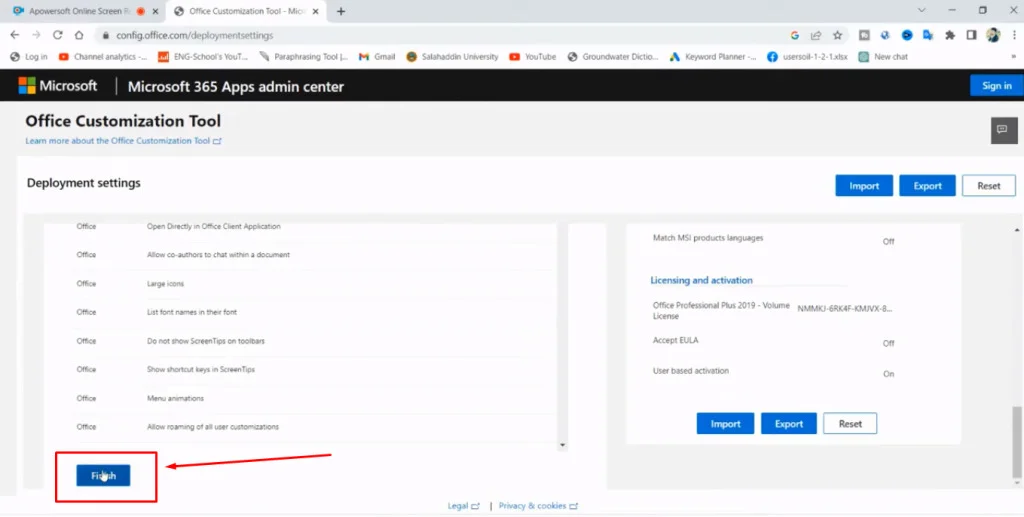1024x517 pixels.
Task: Open the Keyword Planner bookmark
Action: click(x=713, y=57)
